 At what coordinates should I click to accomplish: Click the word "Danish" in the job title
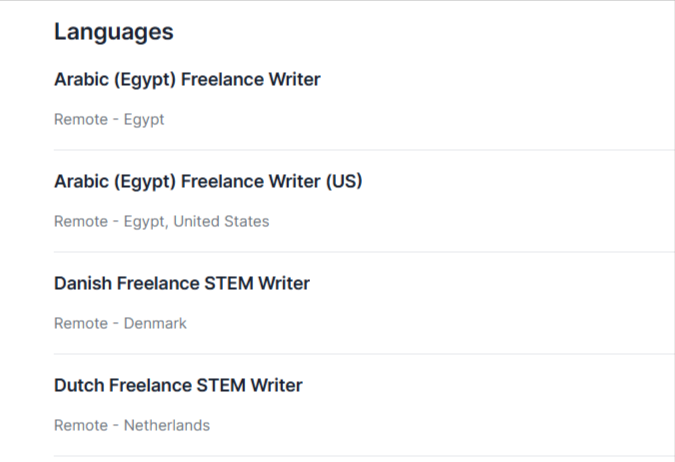point(83,283)
